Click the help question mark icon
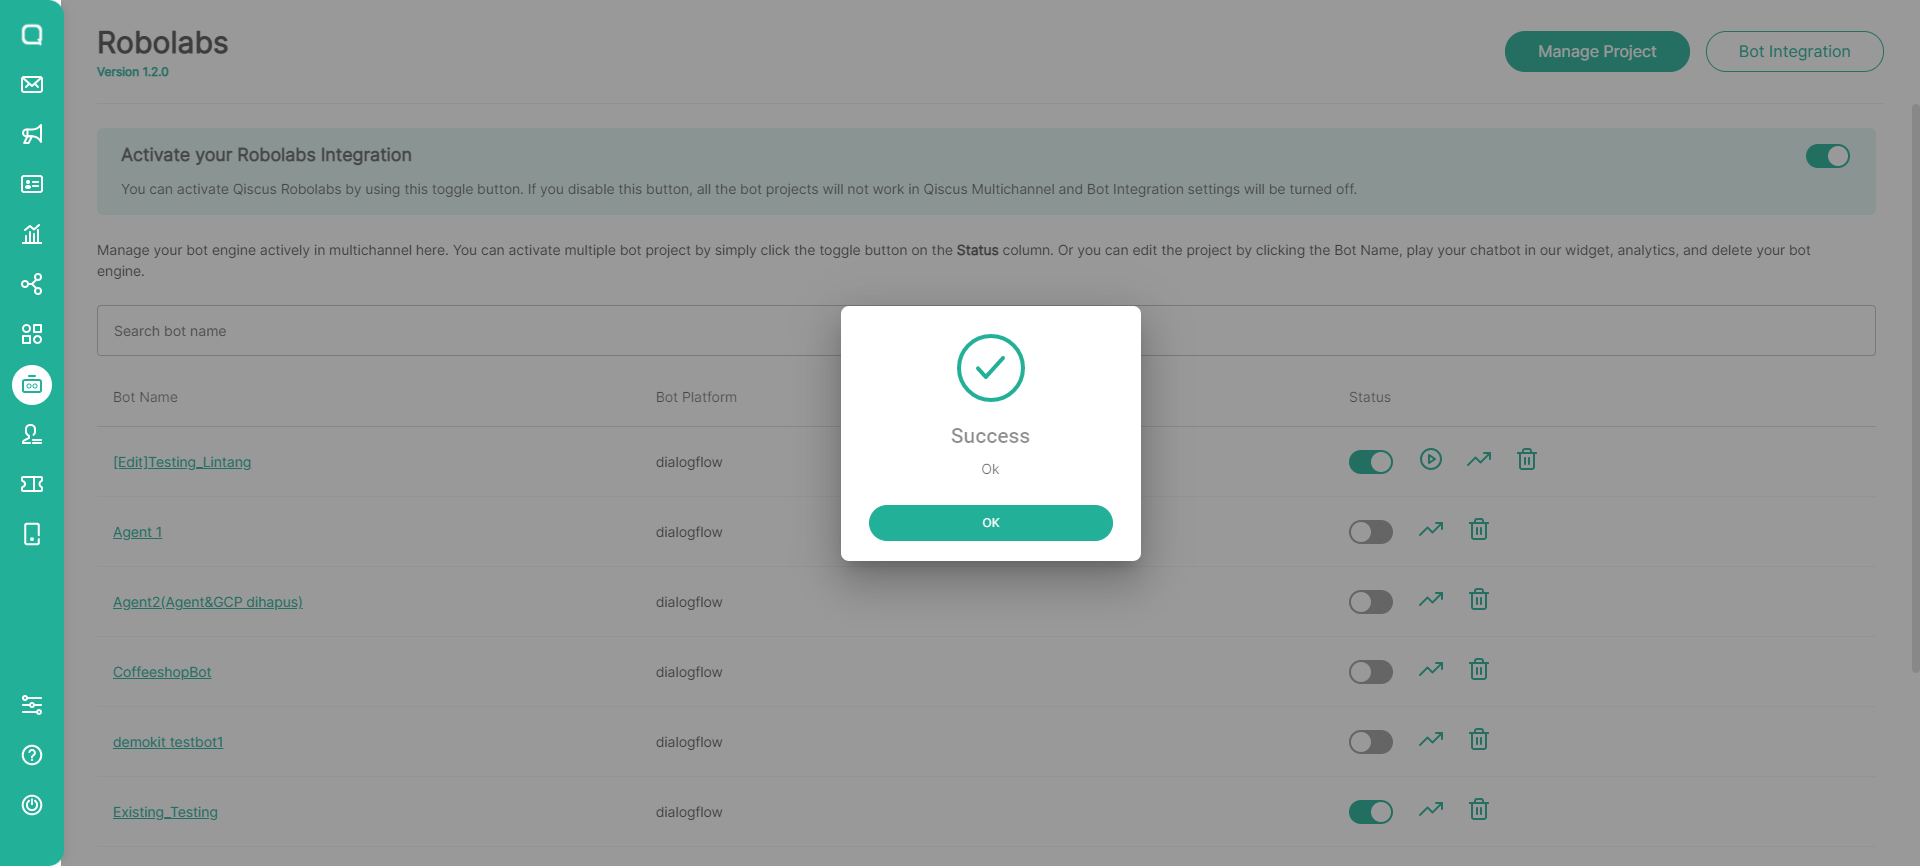 tap(32, 755)
